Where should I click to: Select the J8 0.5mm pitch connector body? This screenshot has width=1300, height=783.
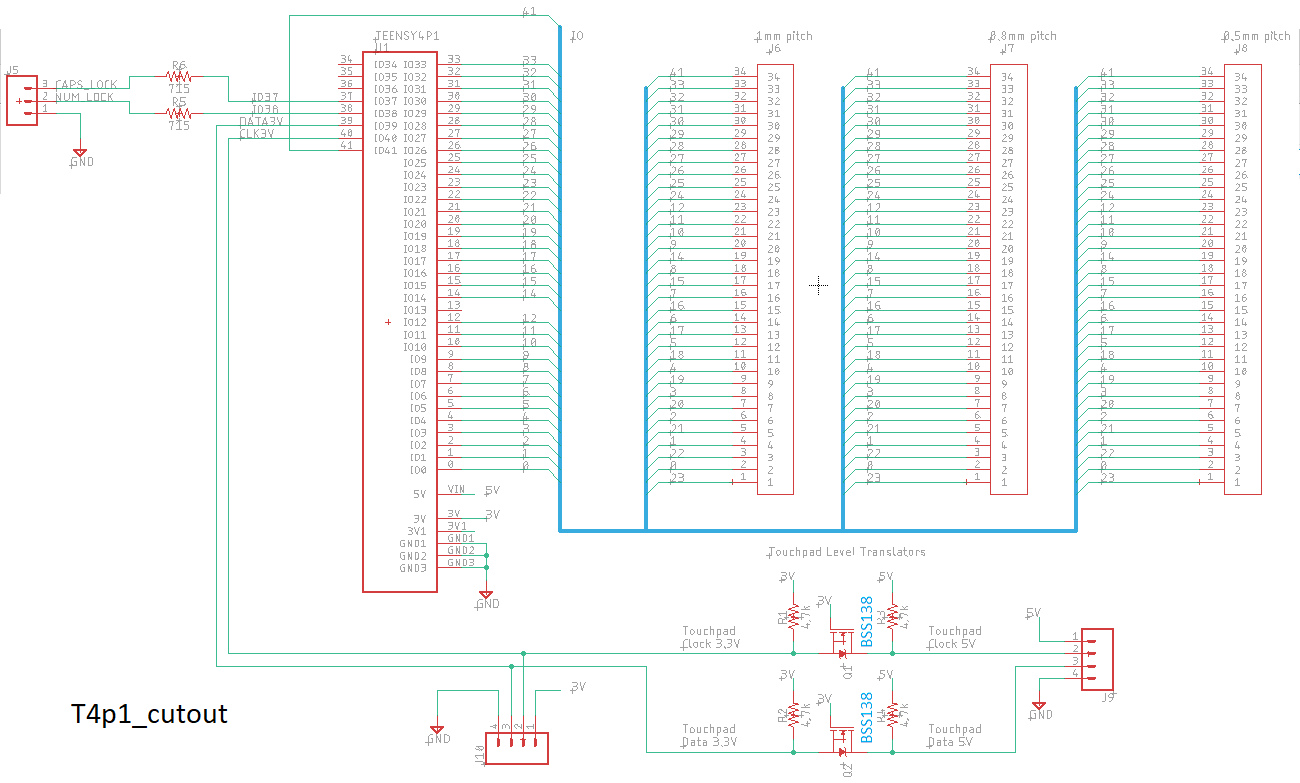(1245, 279)
